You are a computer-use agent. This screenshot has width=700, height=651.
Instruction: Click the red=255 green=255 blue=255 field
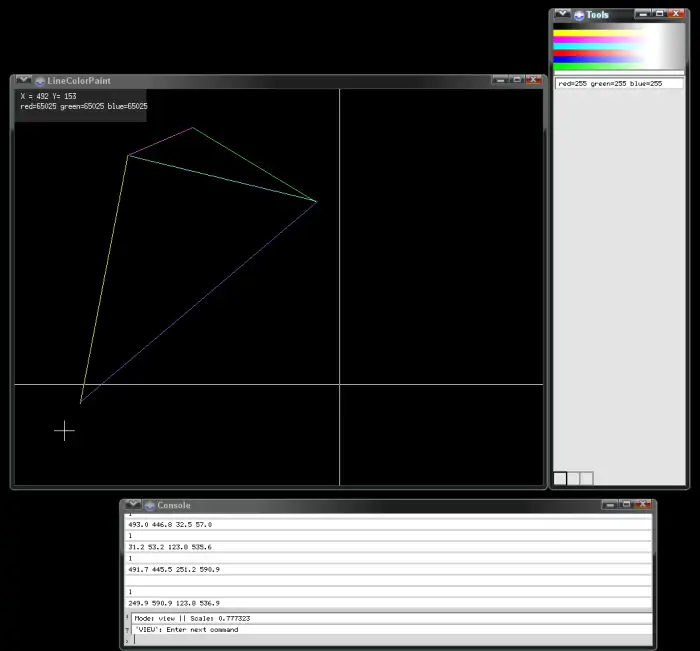pyautogui.click(x=619, y=83)
